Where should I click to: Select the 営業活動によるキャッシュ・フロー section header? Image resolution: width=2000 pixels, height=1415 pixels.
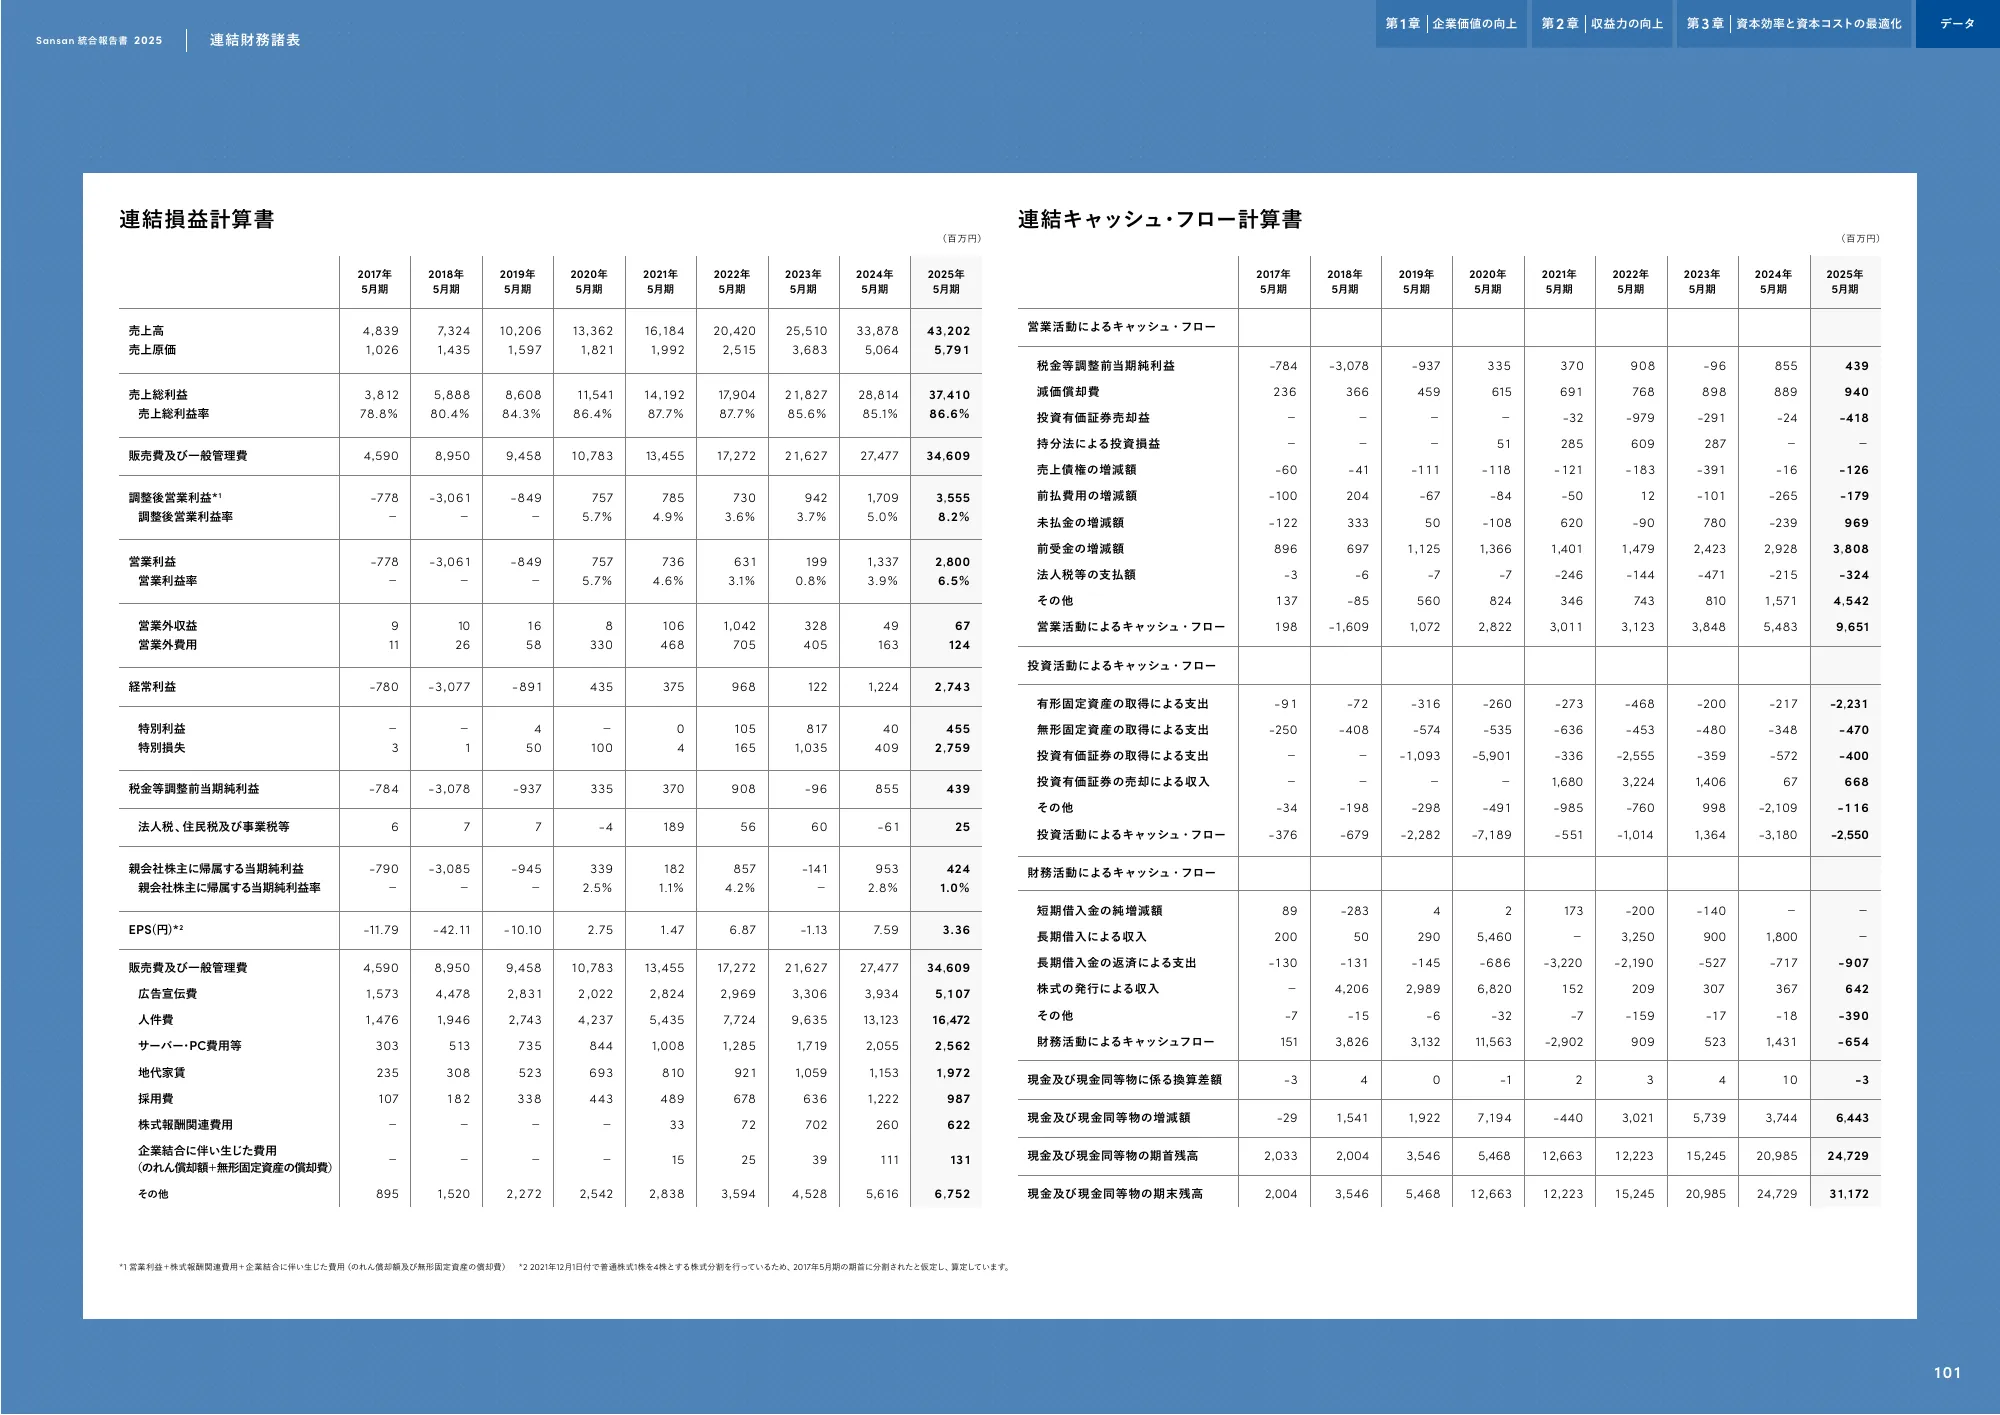pos(1121,327)
